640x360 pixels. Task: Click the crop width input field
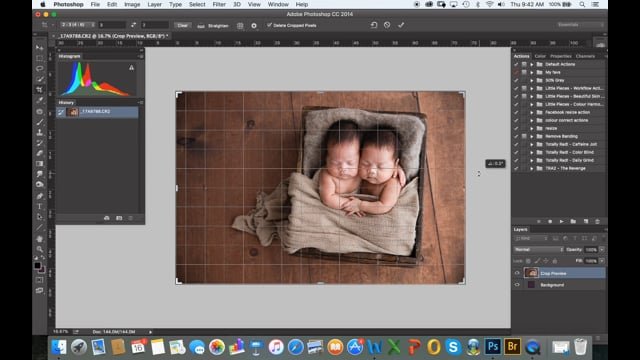(x=112, y=25)
